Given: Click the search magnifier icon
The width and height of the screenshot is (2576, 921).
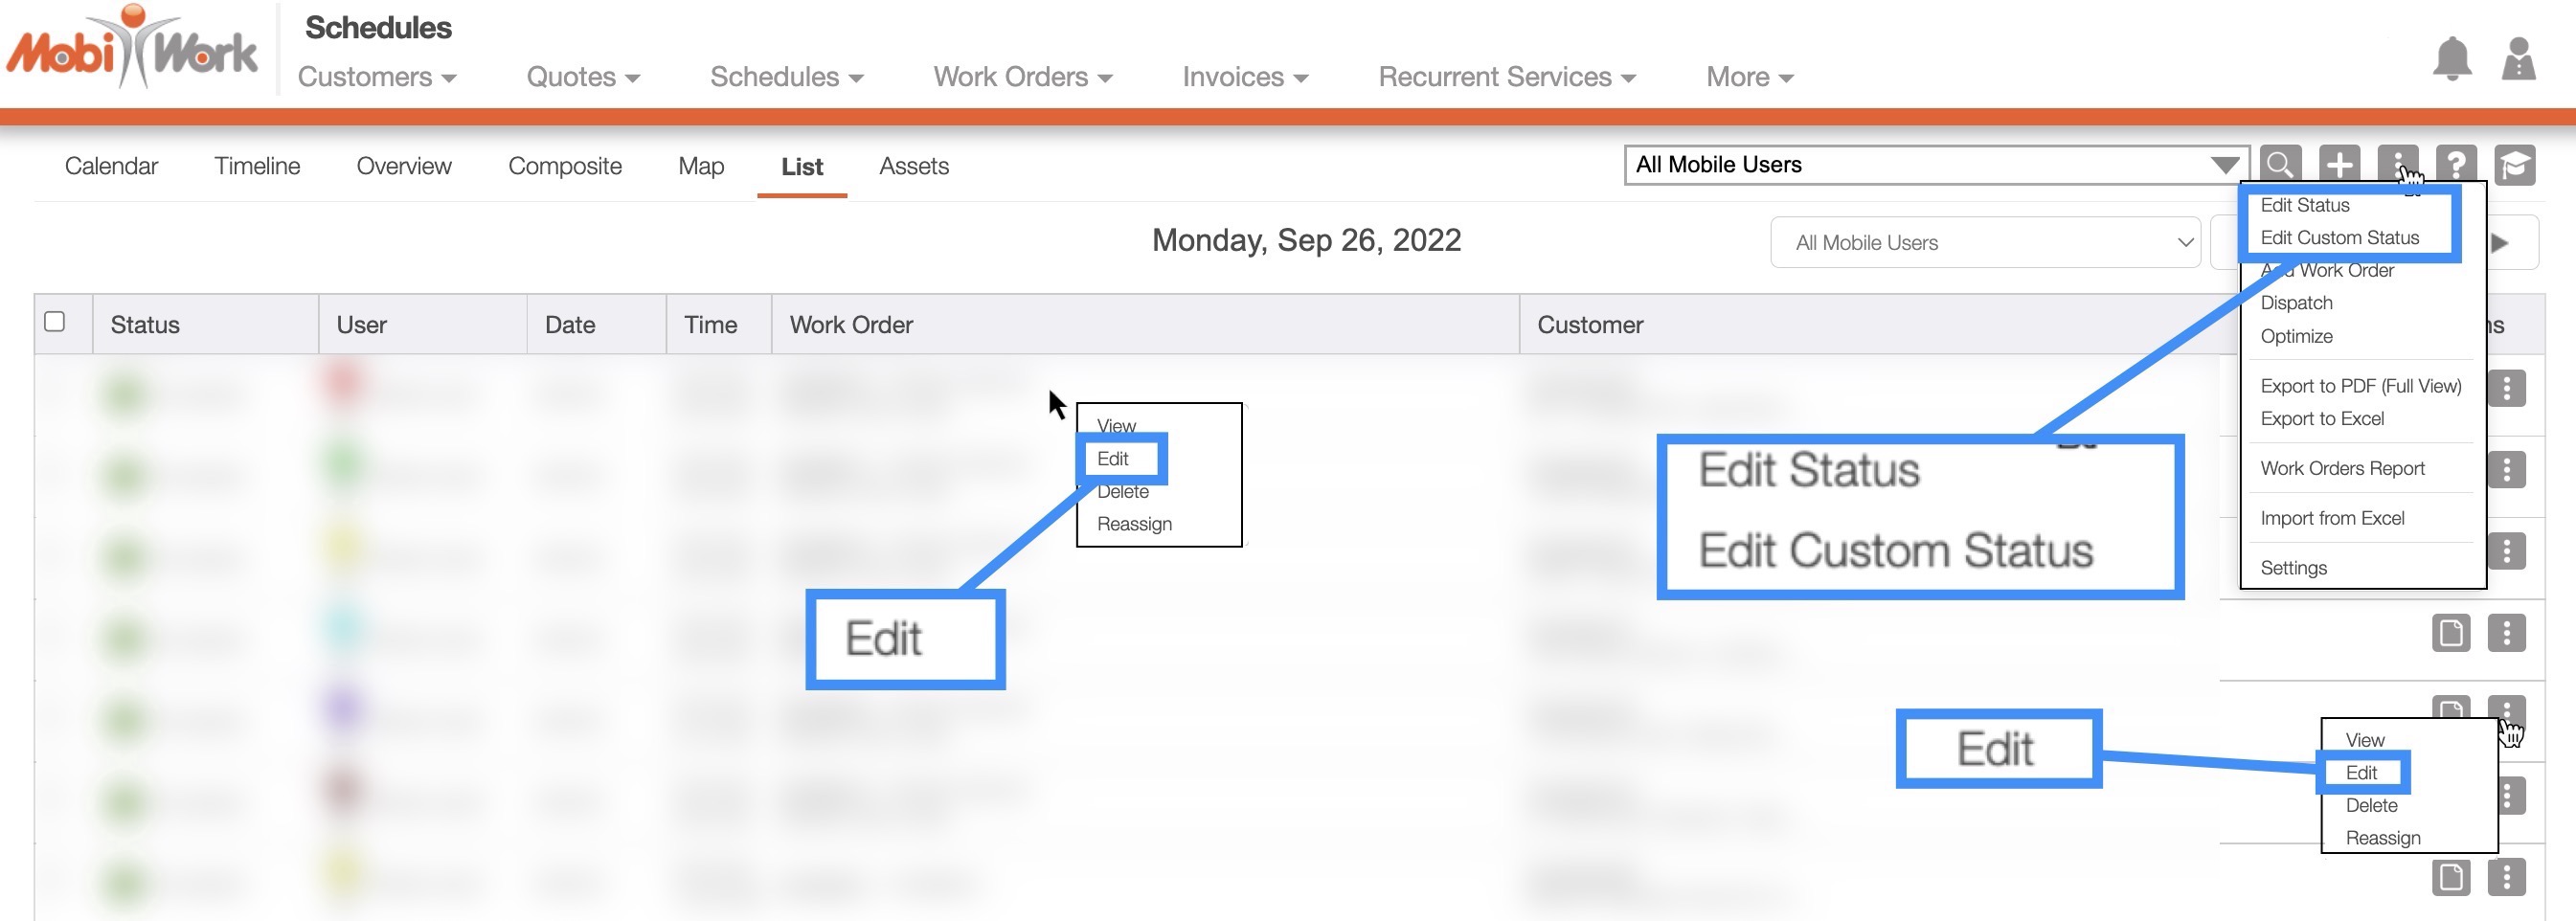Looking at the screenshot, I should point(2280,164).
